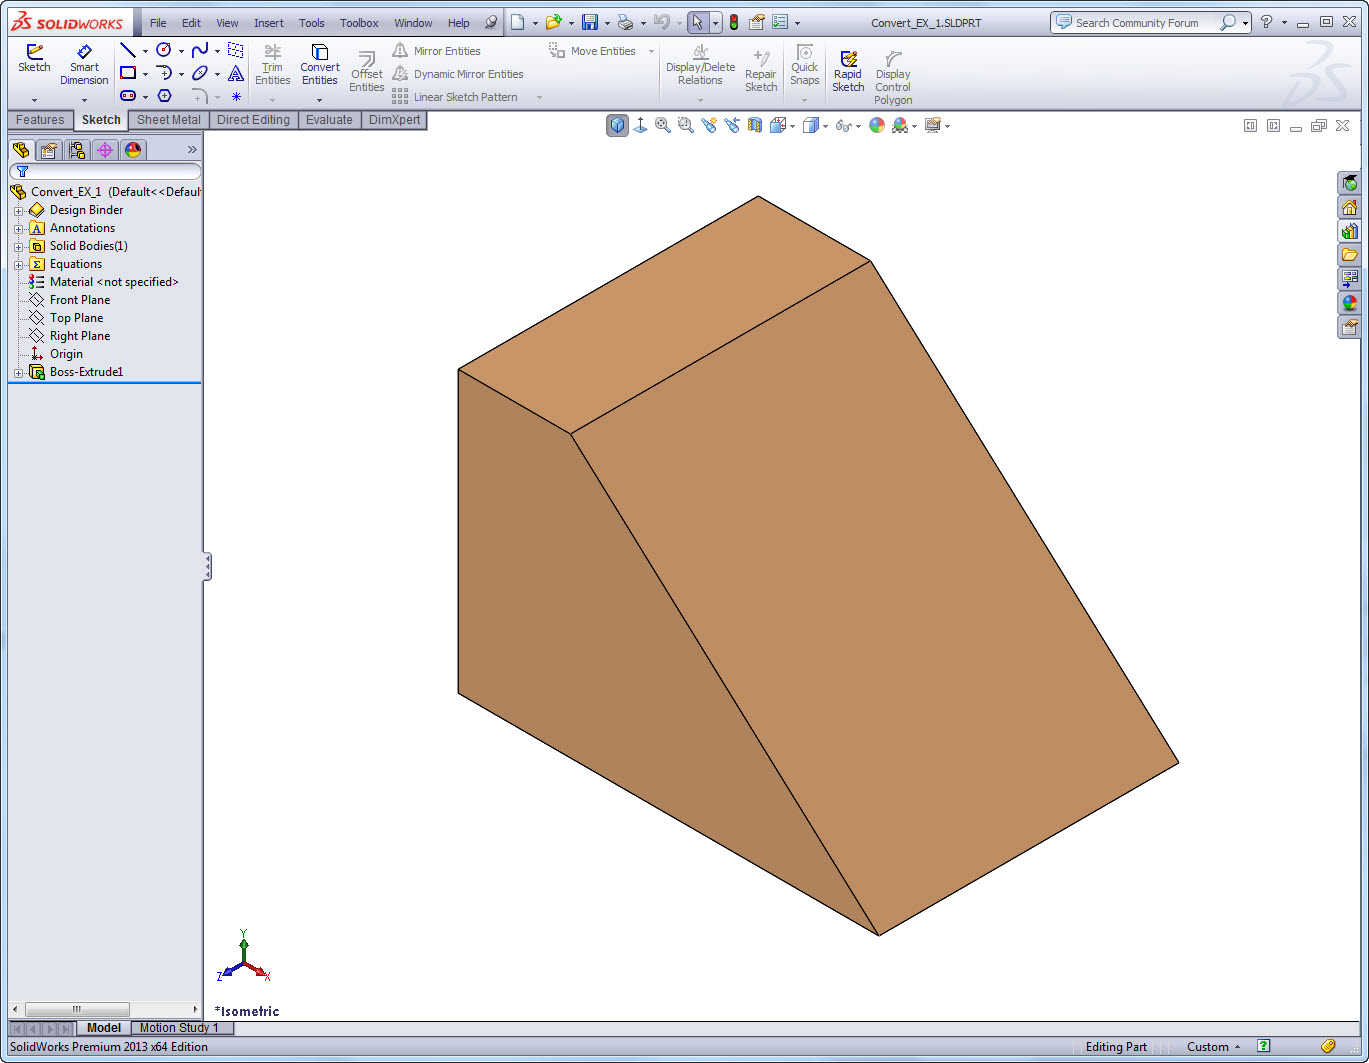Expand the Boss-Extrude1 tree node

pyautogui.click(x=18, y=373)
